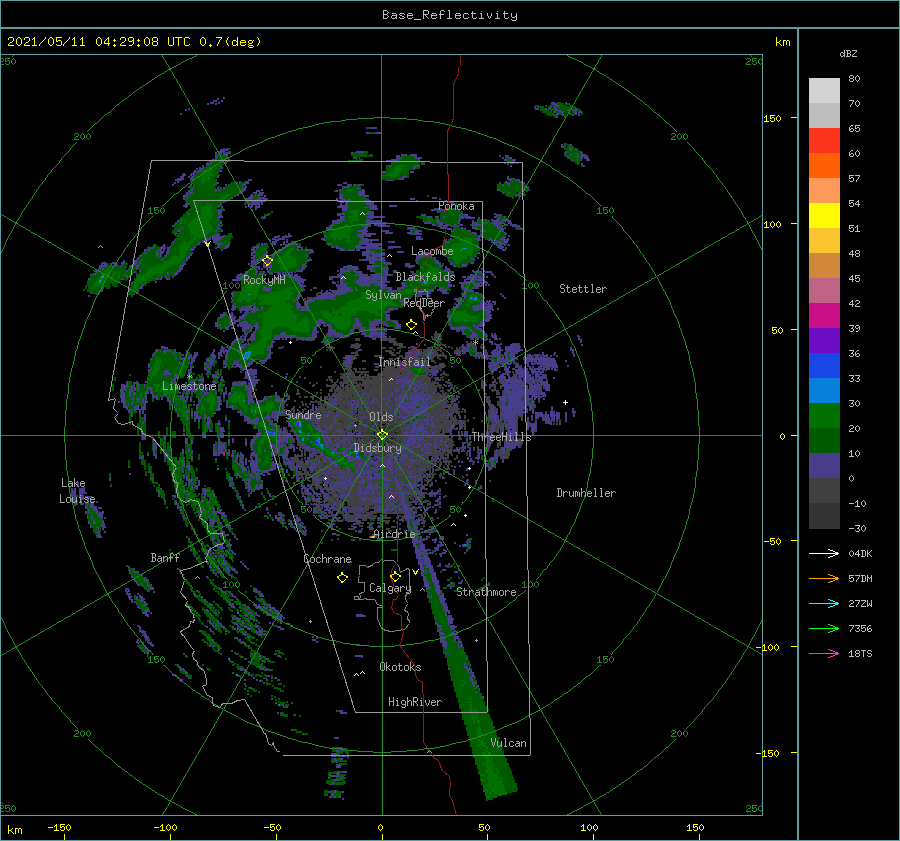Click the magenta 18TS arrow legend
Image resolution: width=900 pixels, height=841 pixels.
(x=824, y=653)
